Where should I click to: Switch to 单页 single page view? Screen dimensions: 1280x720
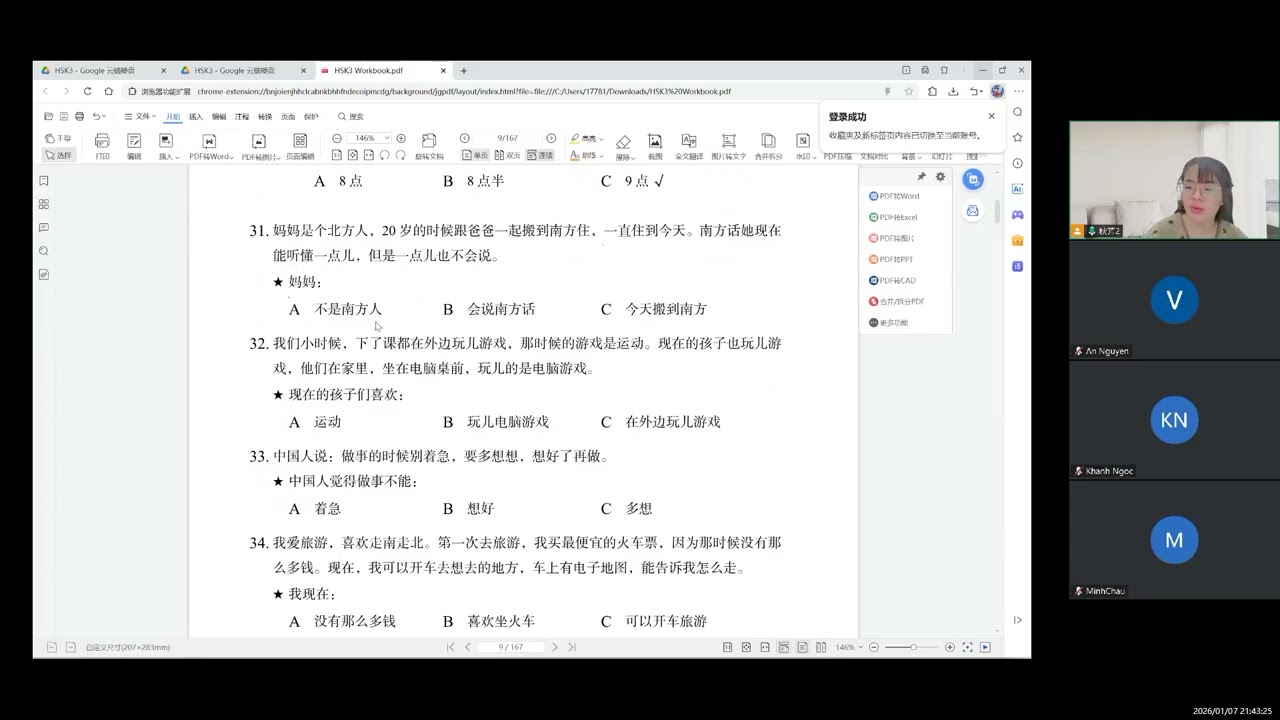(x=476, y=155)
